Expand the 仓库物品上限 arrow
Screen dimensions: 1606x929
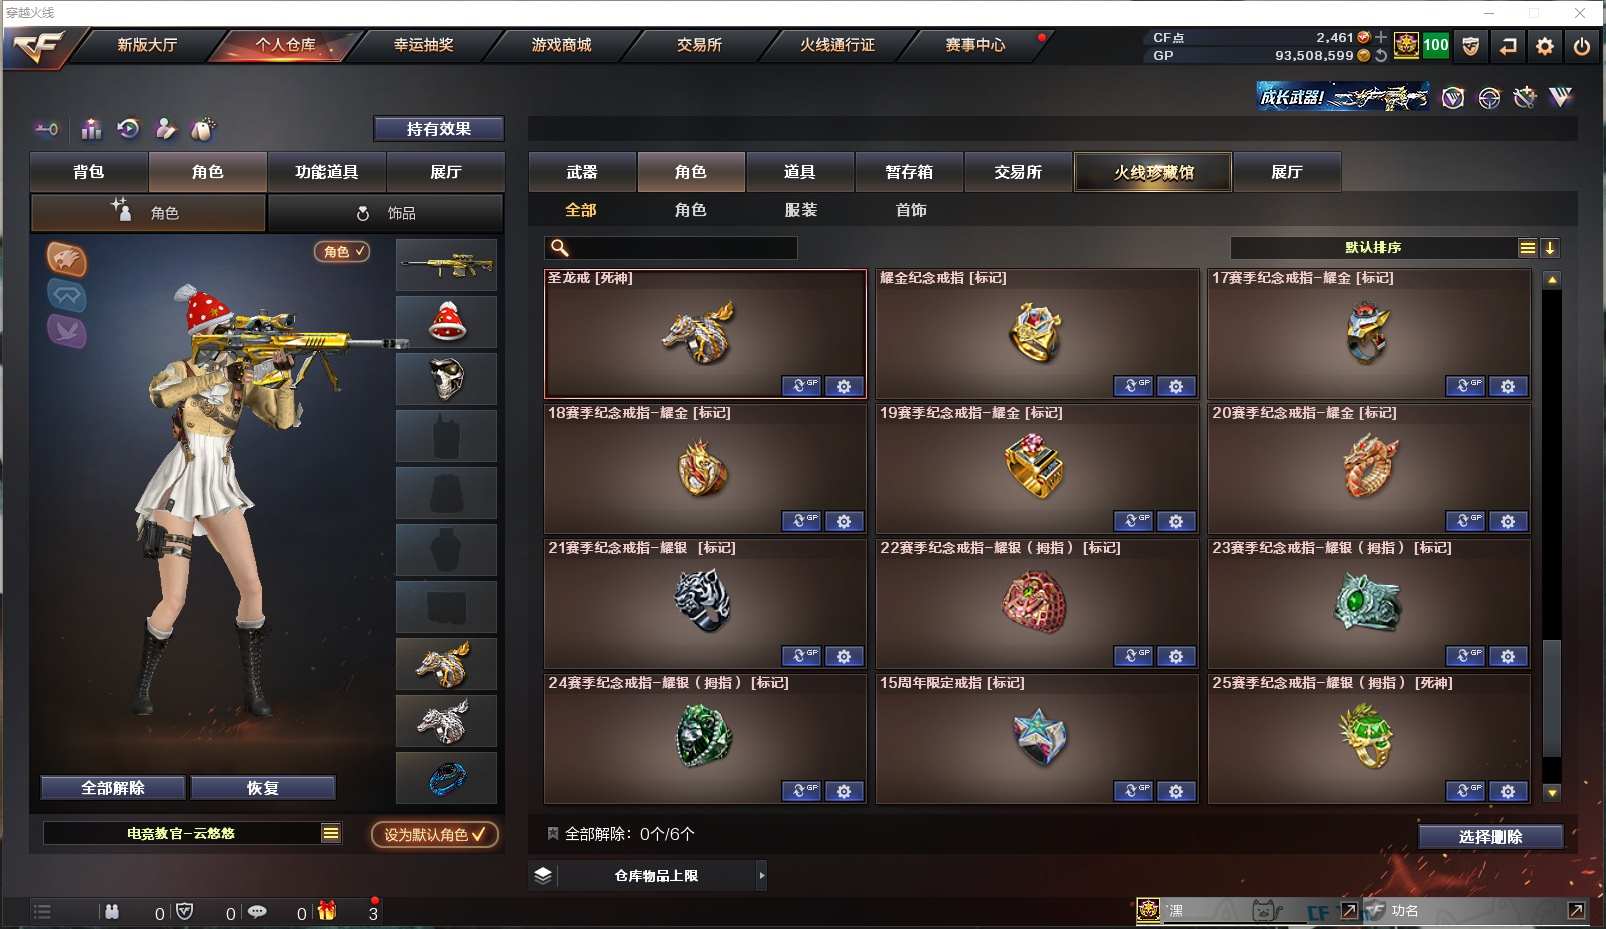[x=761, y=876]
